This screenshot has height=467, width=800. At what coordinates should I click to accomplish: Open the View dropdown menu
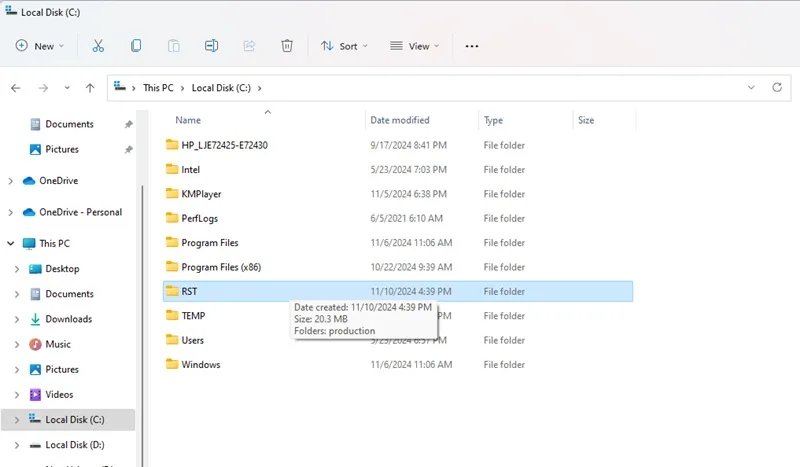pos(414,46)
